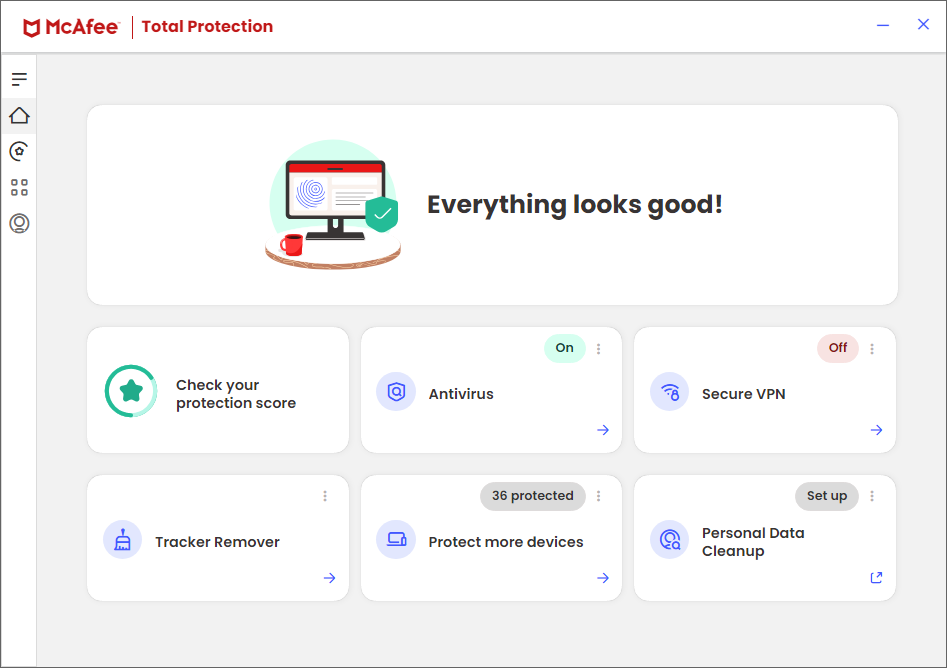Click the Secure VPN Wi-Fi lock icon
Image resolution: width=947 pixels, height=668 pixels.
pyautogui.click(x=669, y=392)
